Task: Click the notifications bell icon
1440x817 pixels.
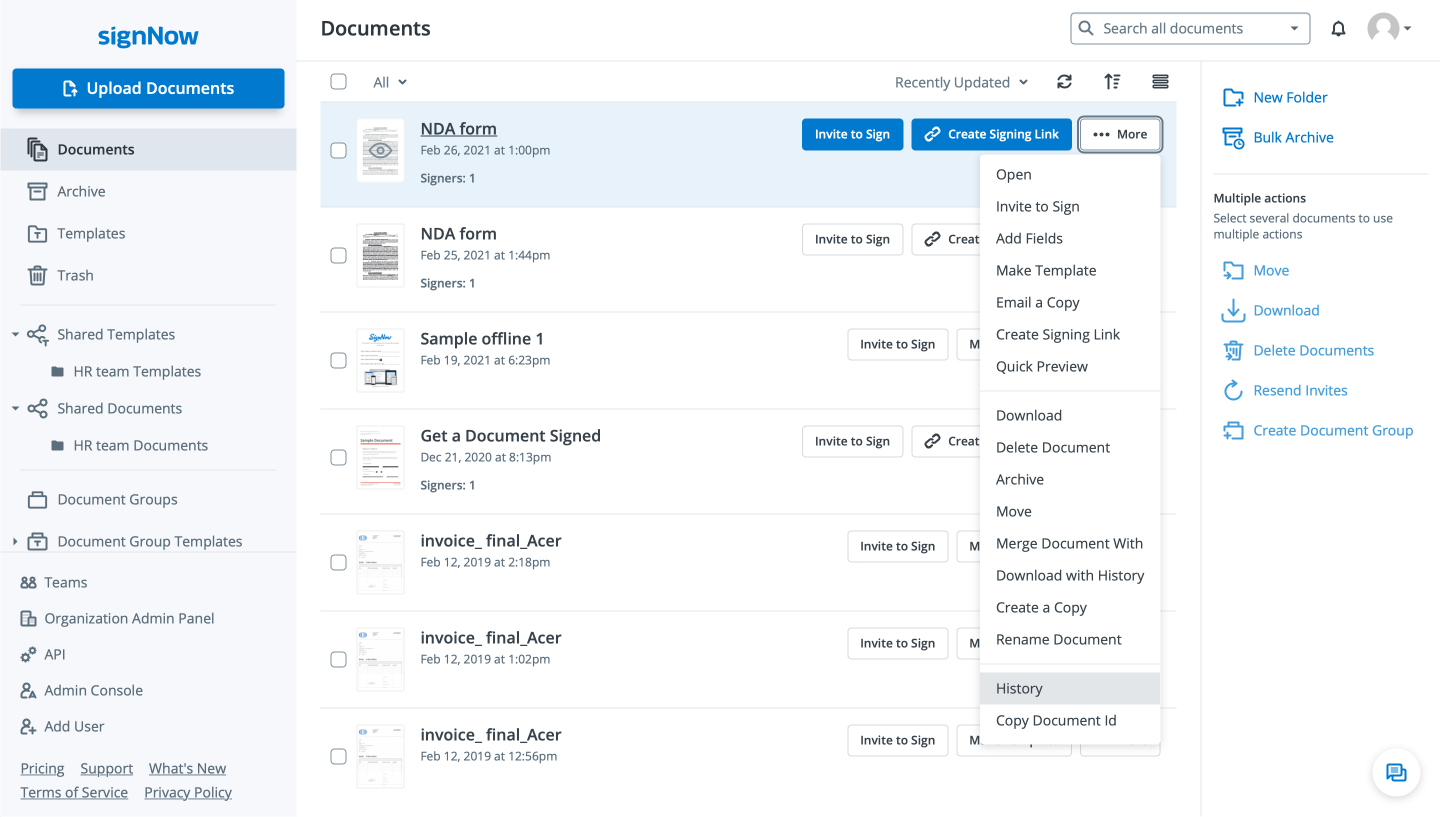Action: [x=1338, y=29]
